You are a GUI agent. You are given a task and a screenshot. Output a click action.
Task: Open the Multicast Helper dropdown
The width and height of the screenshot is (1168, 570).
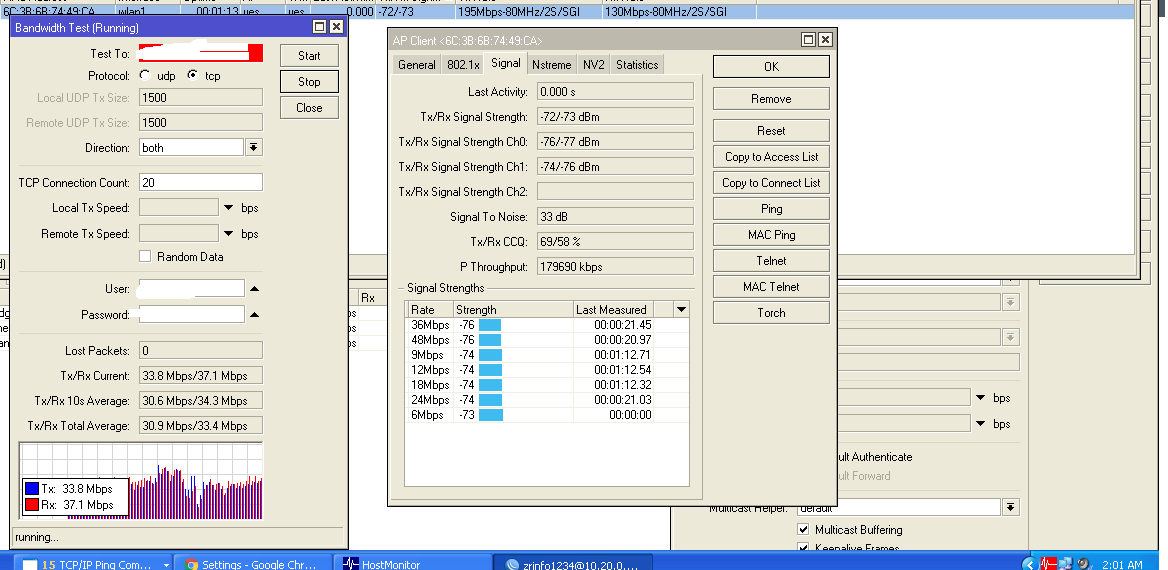[1010, 507]
